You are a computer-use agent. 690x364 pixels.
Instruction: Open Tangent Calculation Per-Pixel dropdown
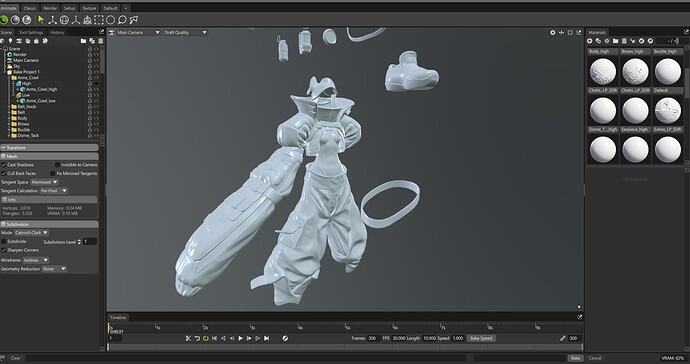coord(53,191)
